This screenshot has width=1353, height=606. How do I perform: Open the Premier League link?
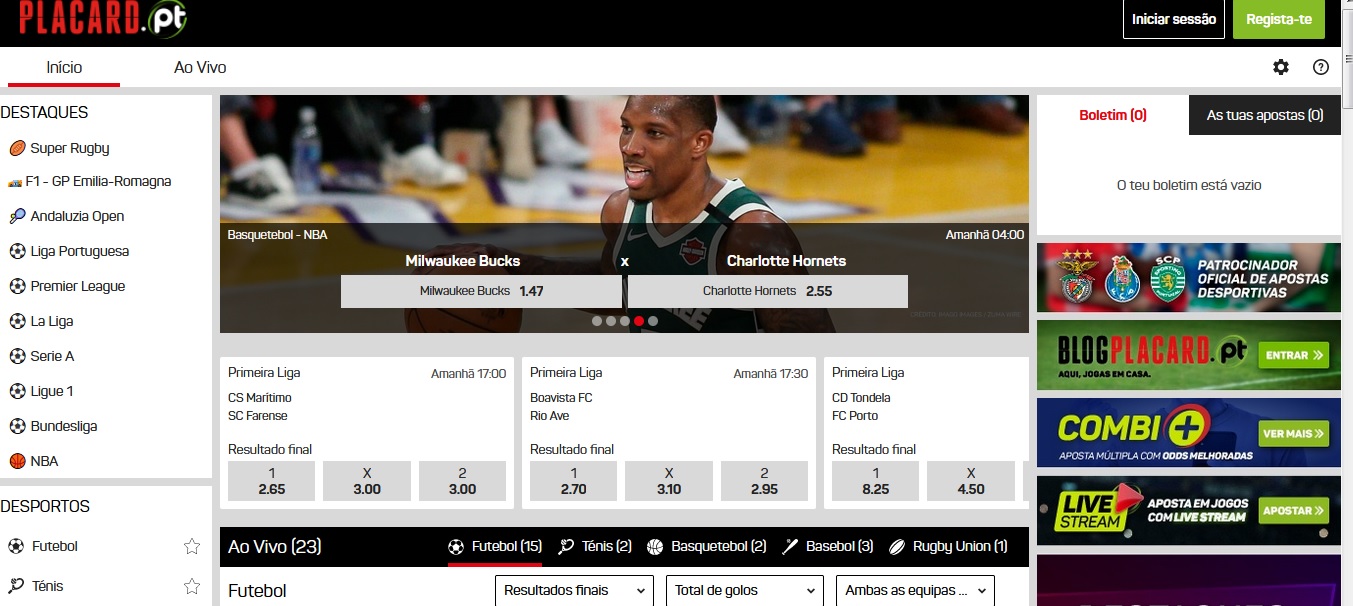point(78,286)
